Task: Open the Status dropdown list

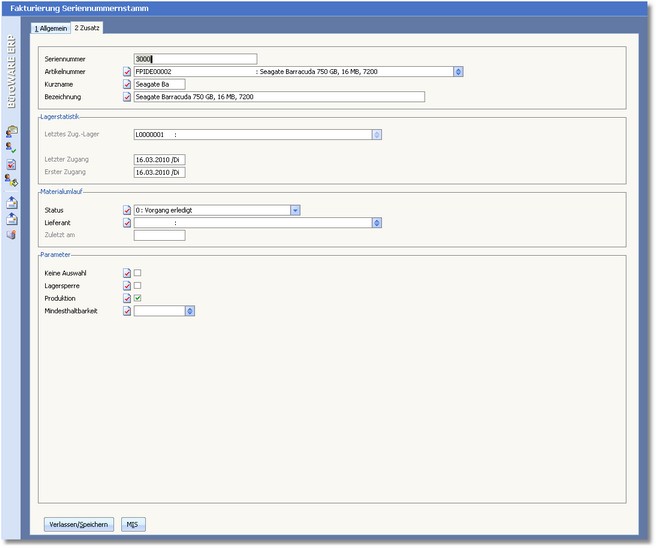Action: click(x=295, y=211)
